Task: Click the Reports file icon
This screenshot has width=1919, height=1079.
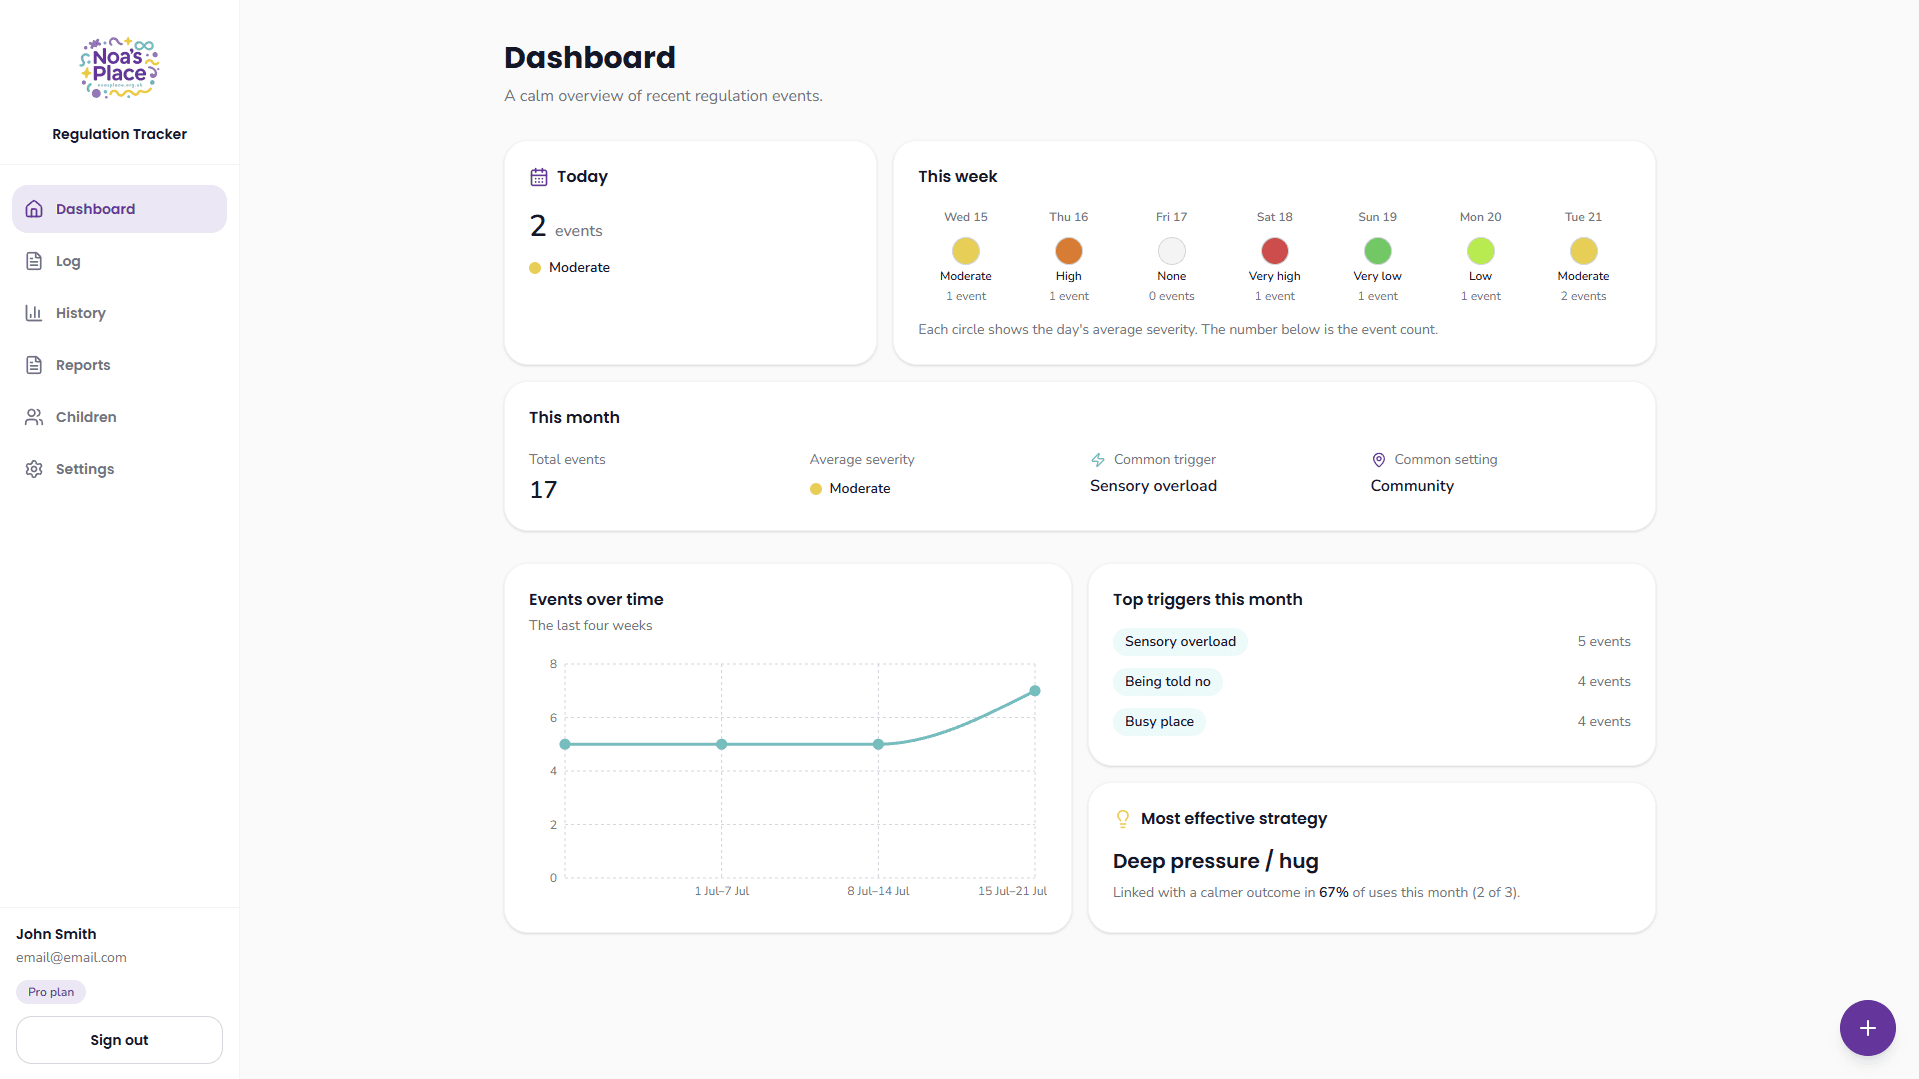Action: 34,365
